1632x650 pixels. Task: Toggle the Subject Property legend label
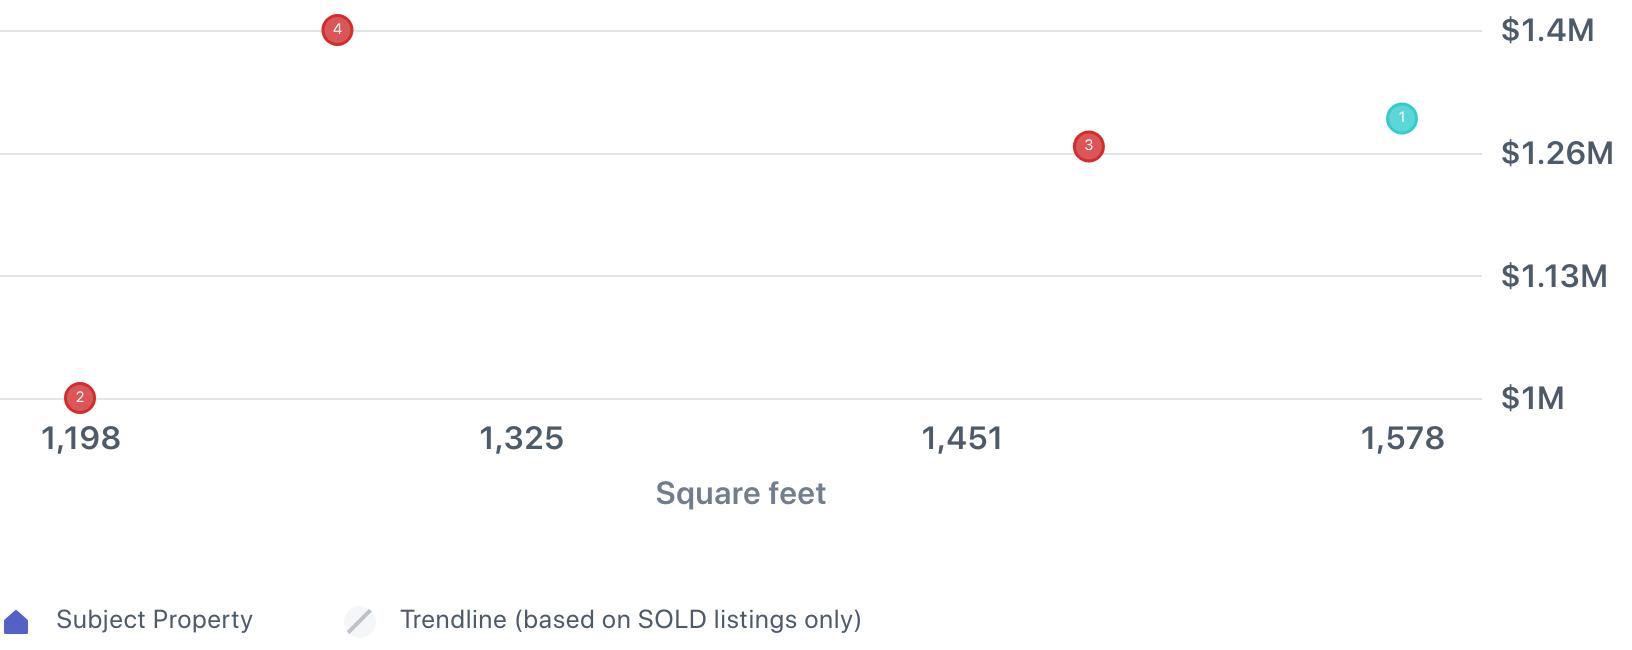154,620
